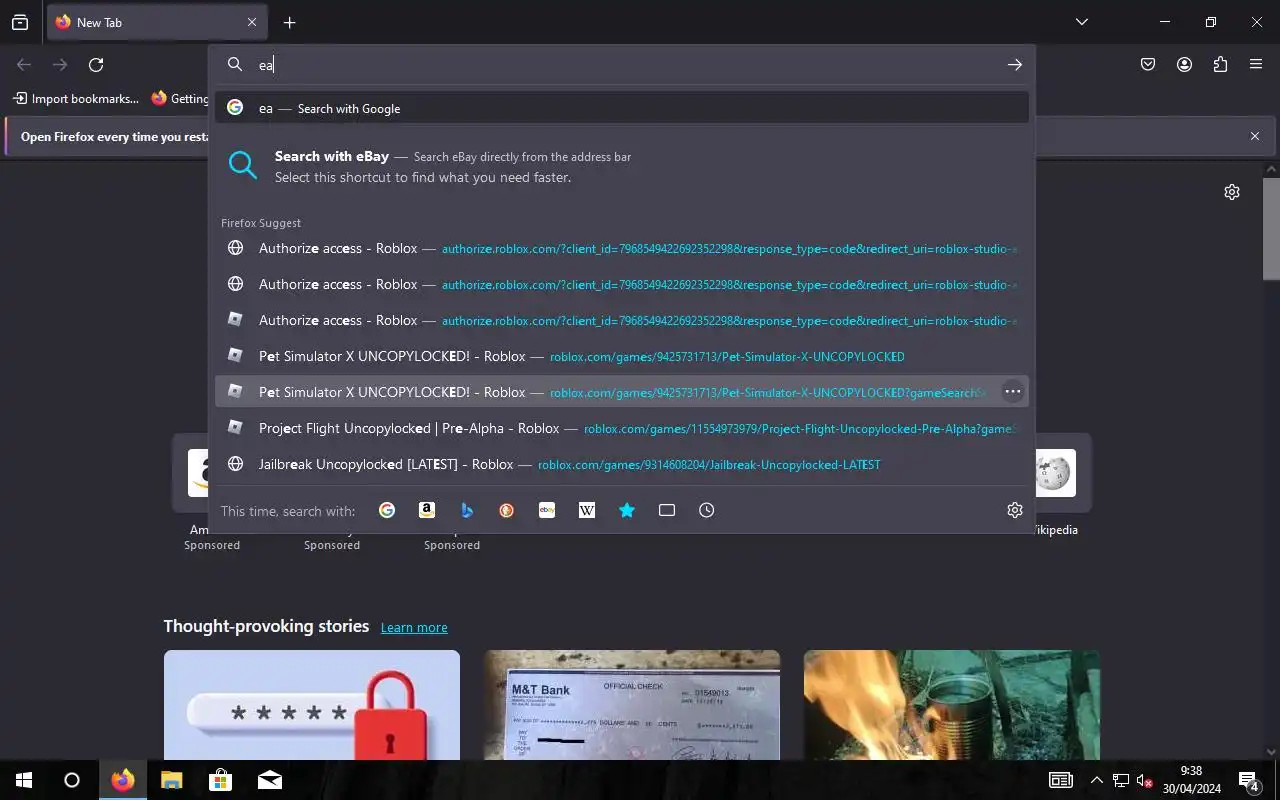Open Cortana search circle on taskbar
This screenshot has width=1280, height=800.
(72, 780)
